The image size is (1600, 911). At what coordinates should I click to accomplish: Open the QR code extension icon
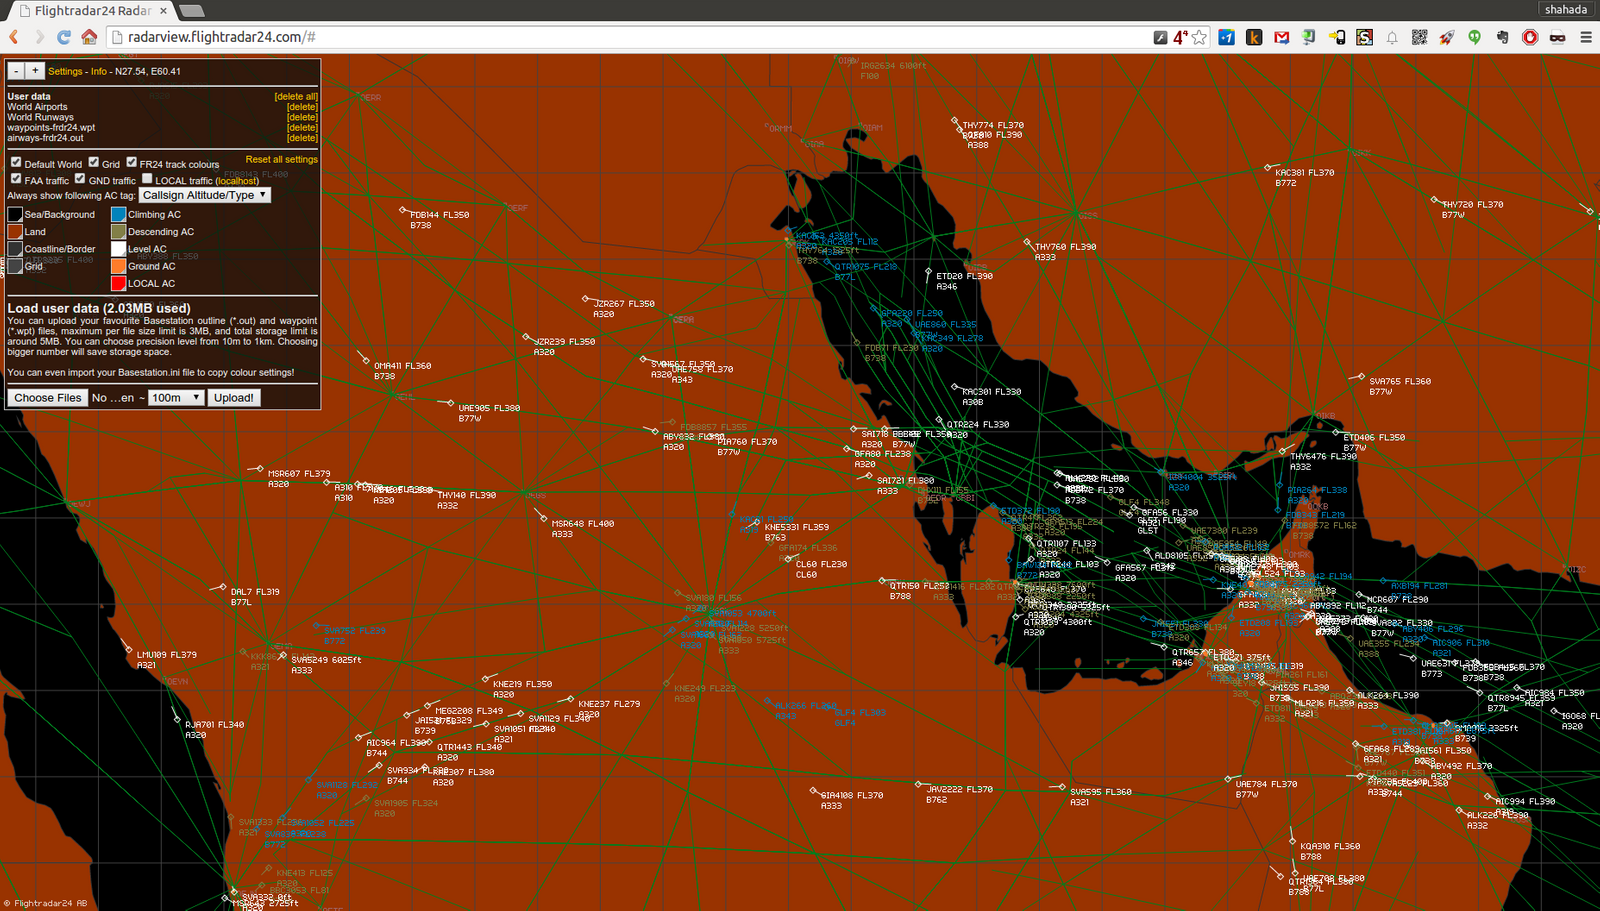click(x=1419, y=37)
